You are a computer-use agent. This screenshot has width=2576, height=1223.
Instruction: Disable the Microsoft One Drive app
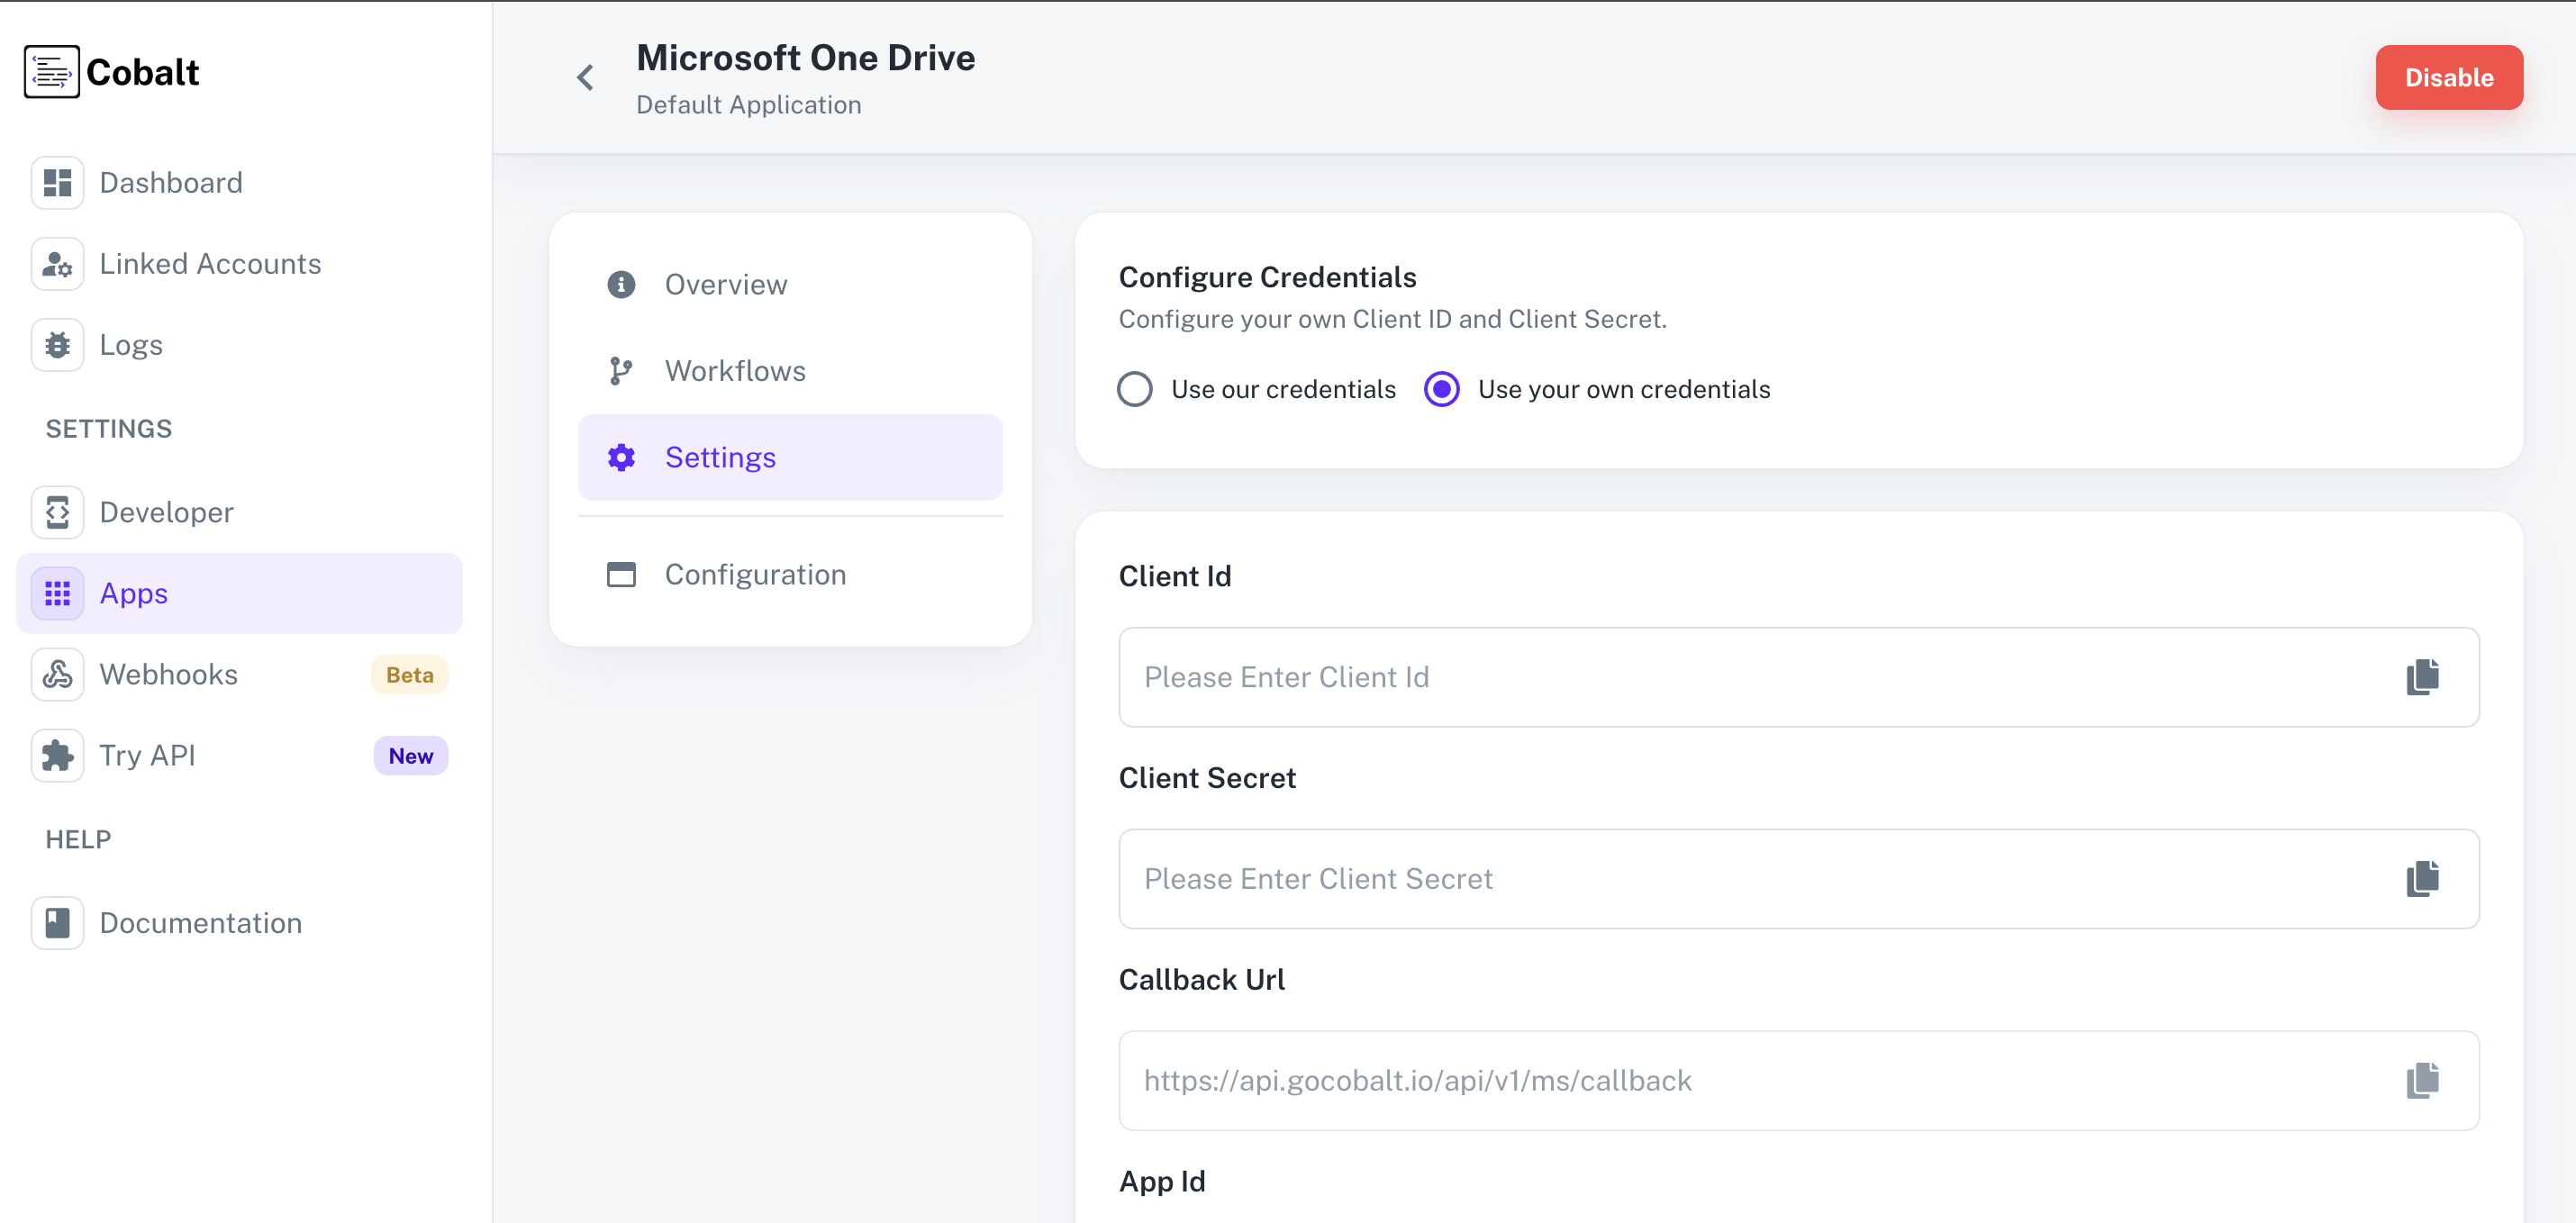pos(2449,77)
